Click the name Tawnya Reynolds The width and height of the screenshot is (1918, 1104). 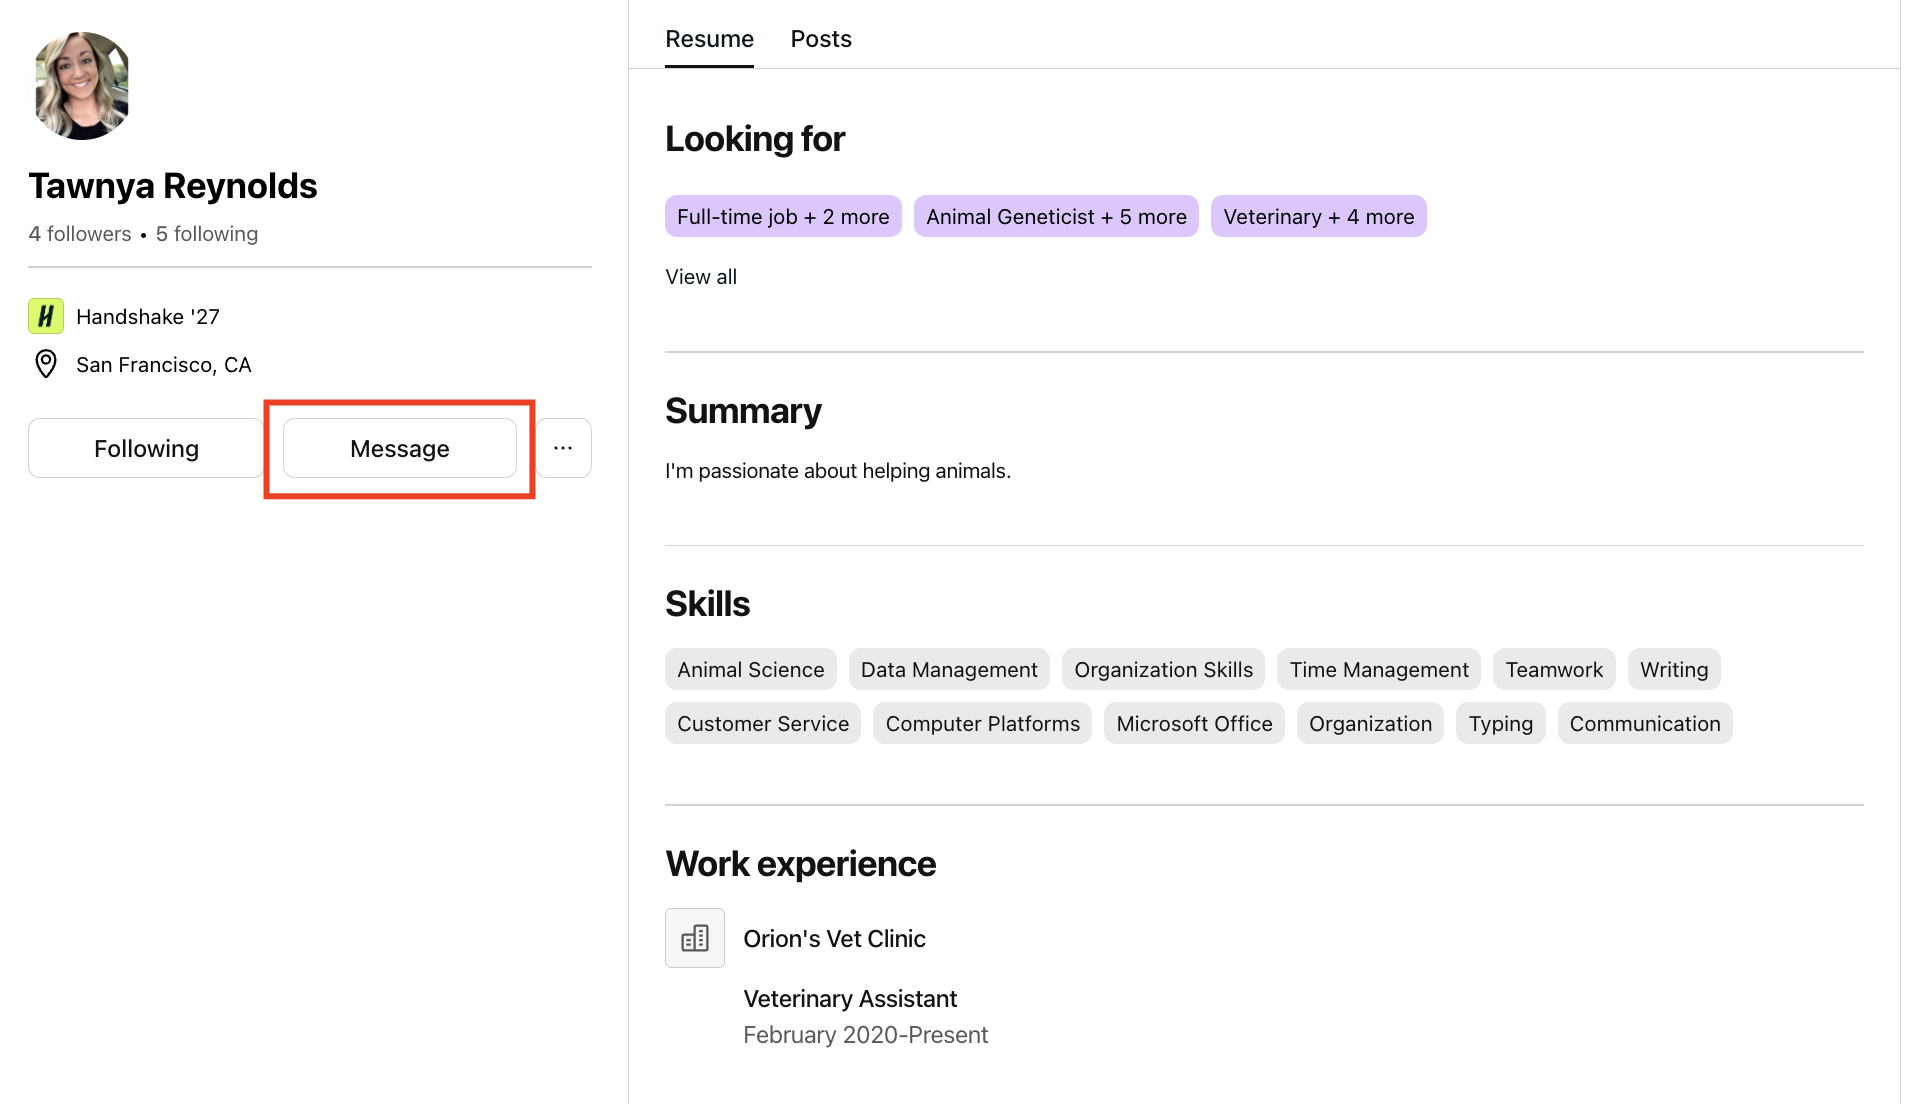[x=173, y=185]
